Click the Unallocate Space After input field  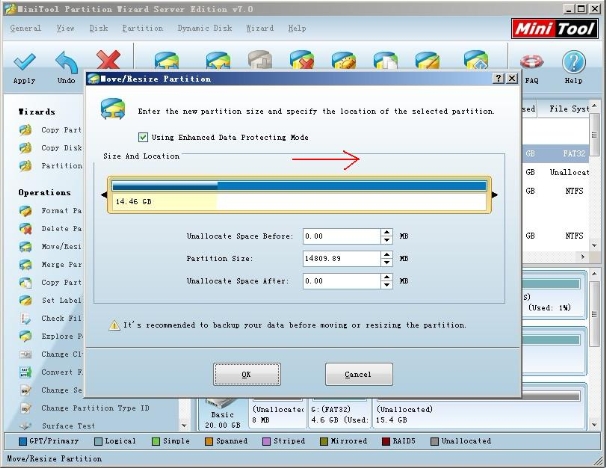tap(342, 281)
